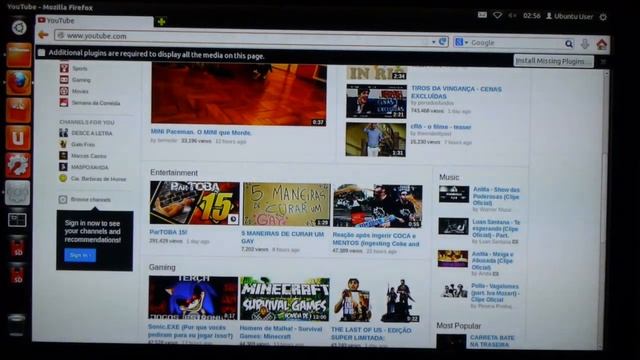Dismiss the plugin notification bar
This screenshot has height=360, width=640.
[x=603, y=62]
